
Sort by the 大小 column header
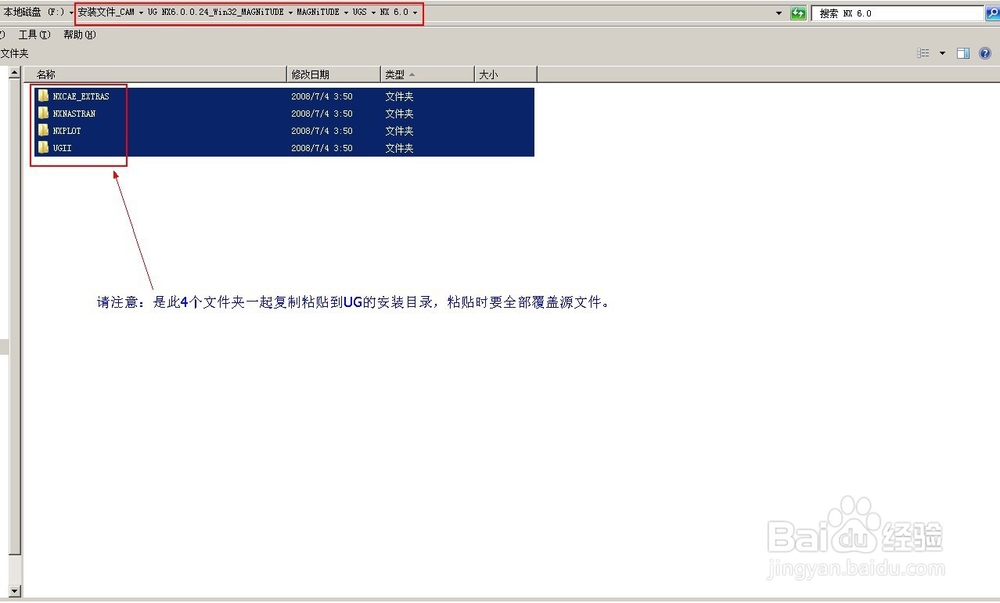[506, 75]
